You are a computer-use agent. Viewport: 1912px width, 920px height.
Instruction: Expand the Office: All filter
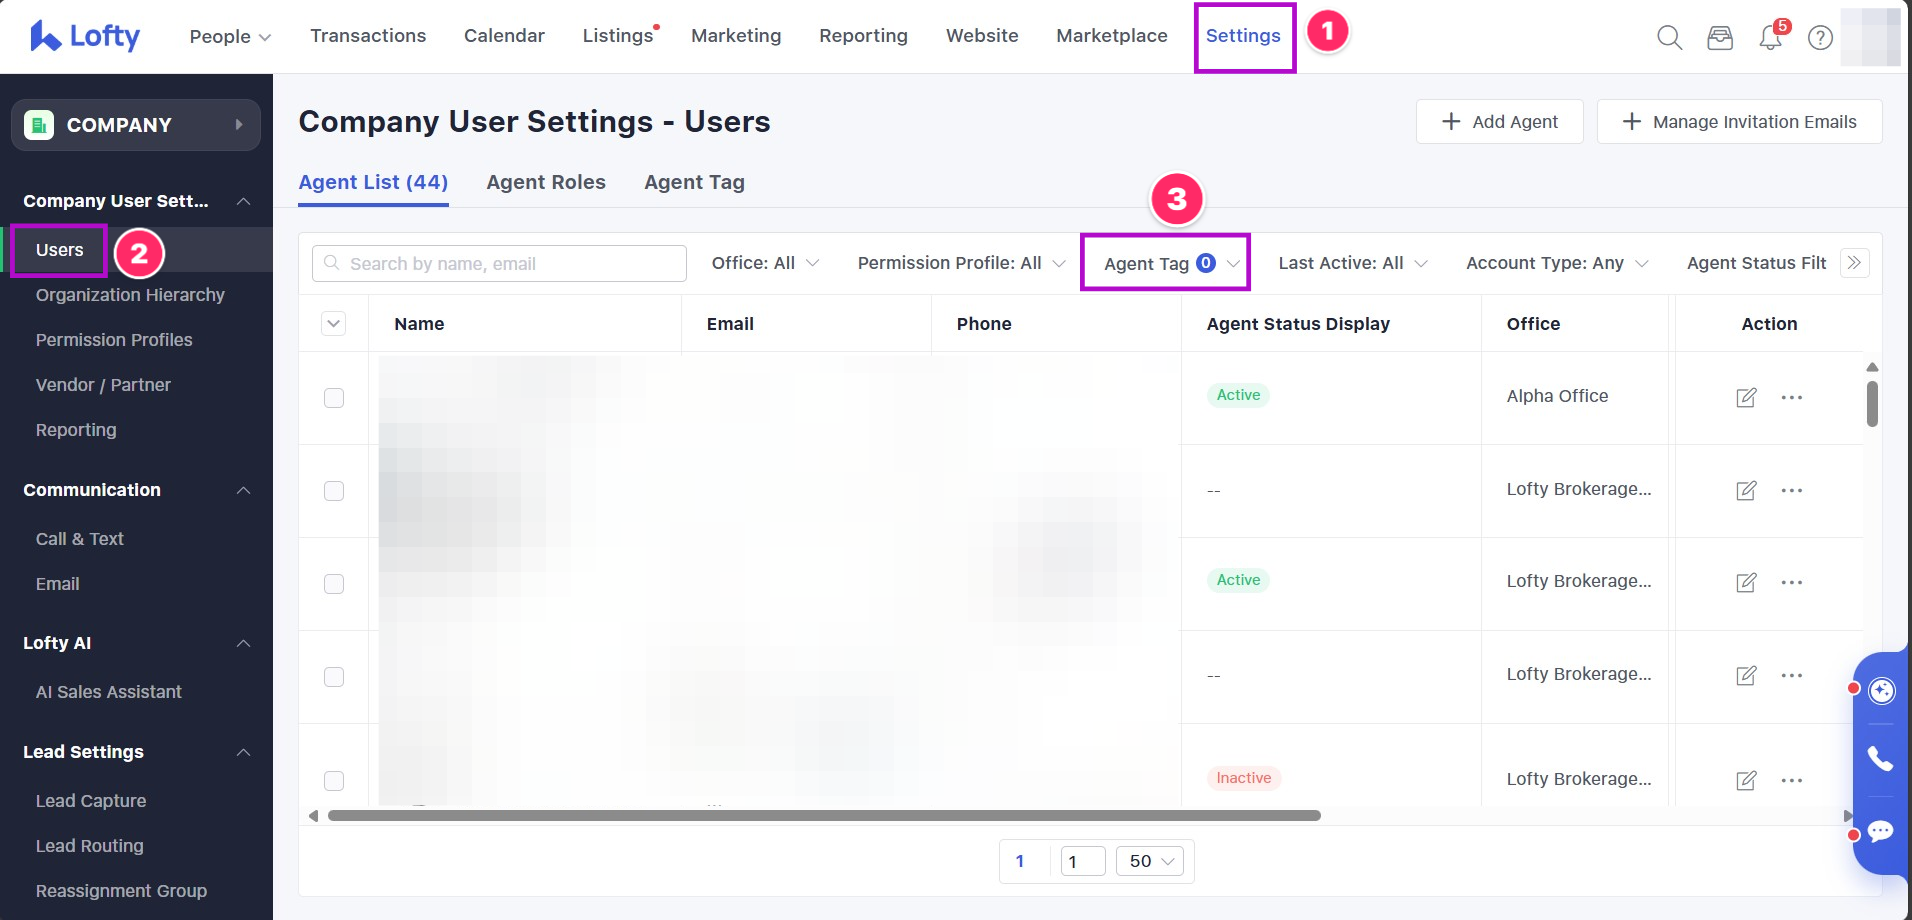point(765,263)
